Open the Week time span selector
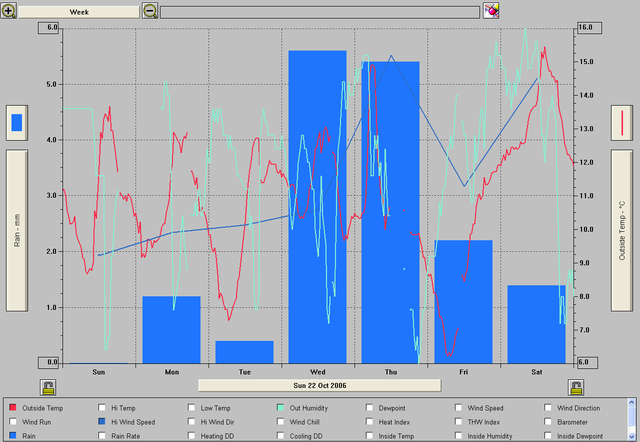 [x=79, y=11]
